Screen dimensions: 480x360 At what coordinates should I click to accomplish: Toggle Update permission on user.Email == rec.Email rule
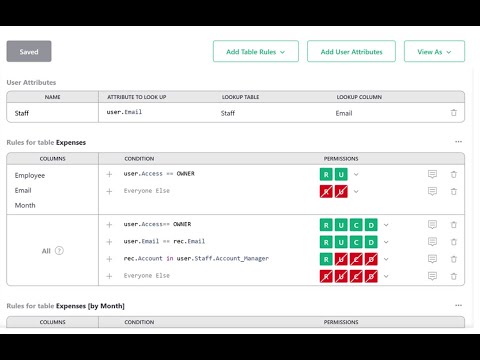pyautogui.click(x=341, y=242)
